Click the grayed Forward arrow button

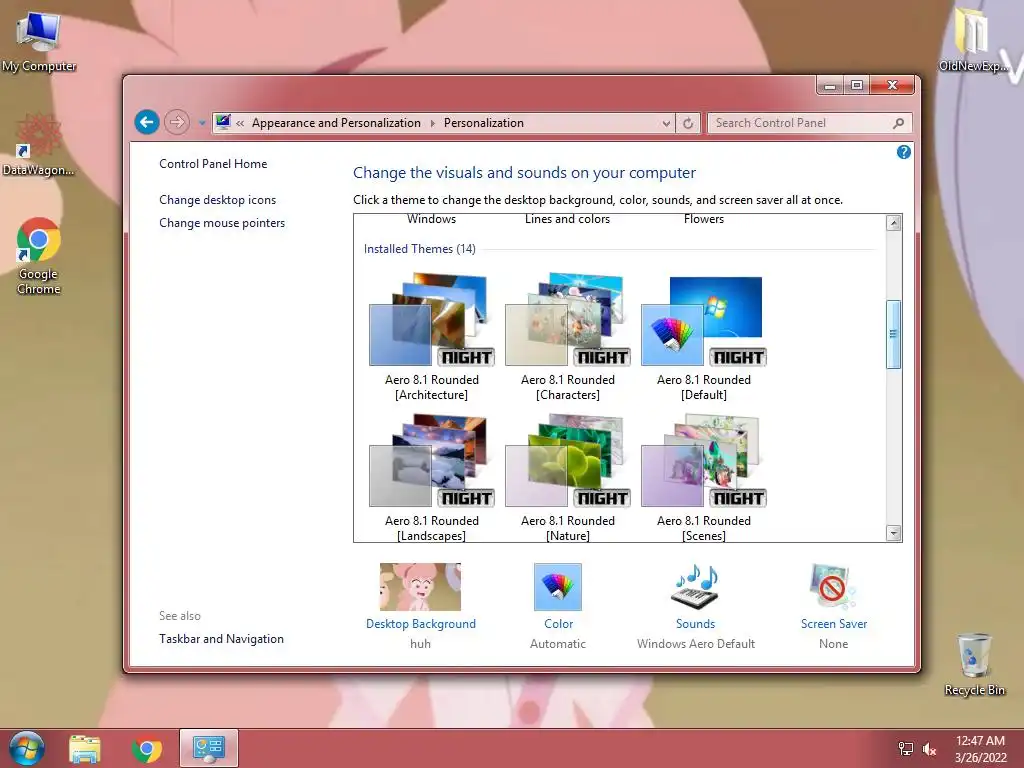click(x=177, y=122)
